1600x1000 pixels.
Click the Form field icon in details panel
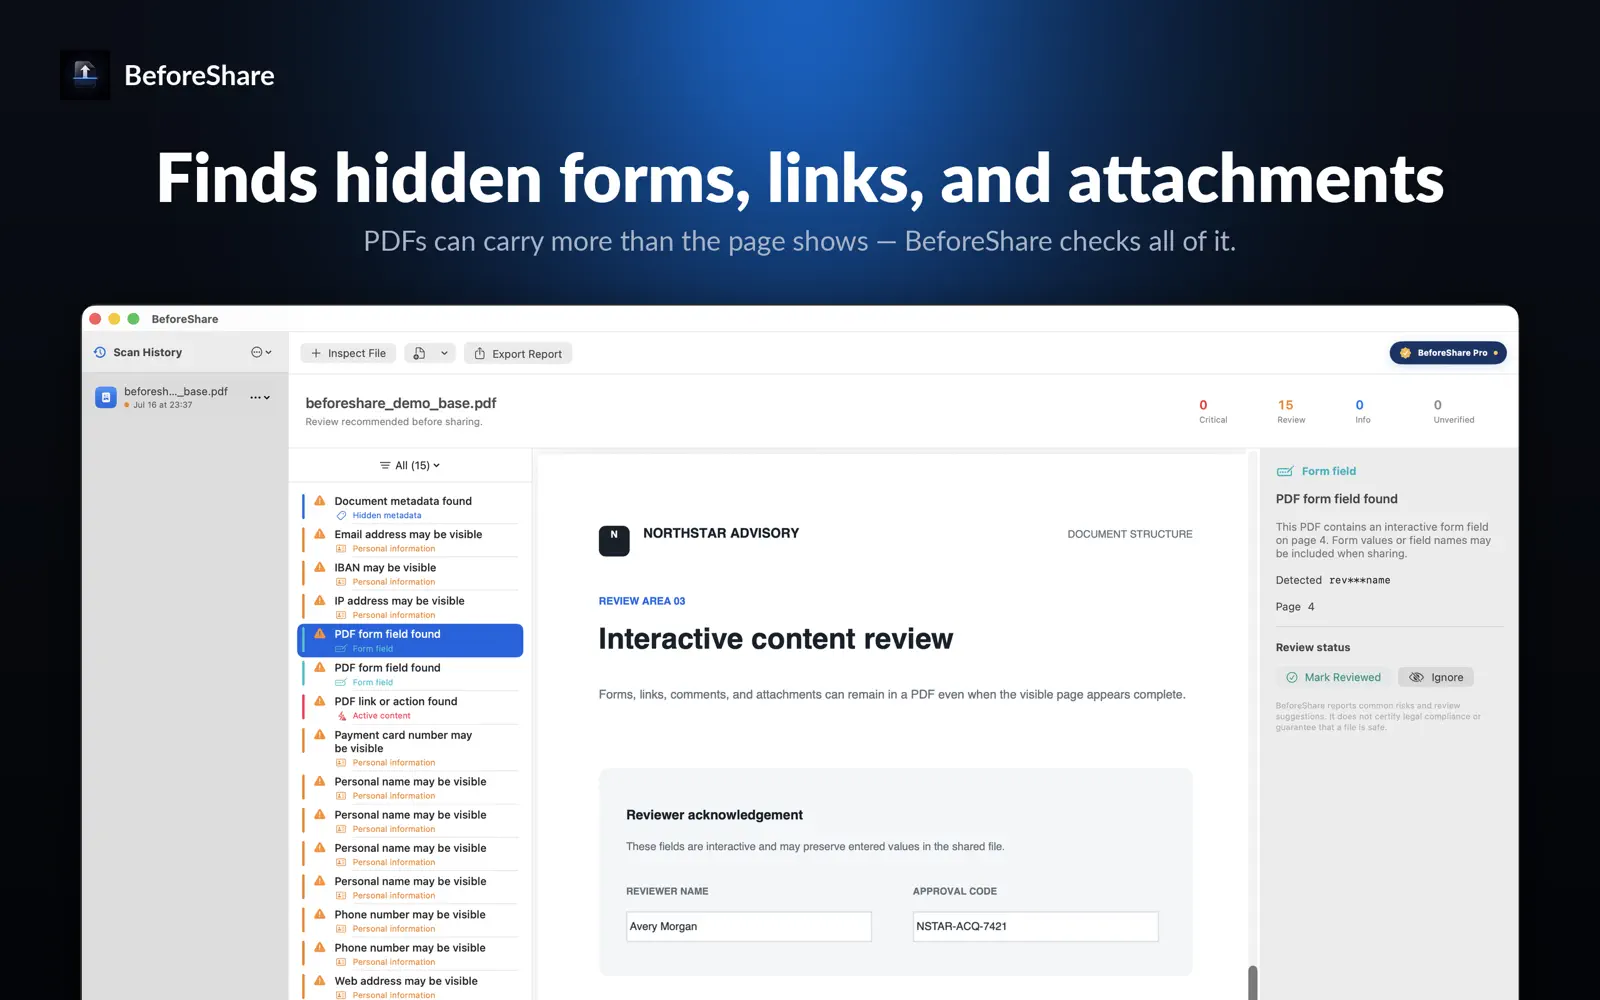(1285, 471)
